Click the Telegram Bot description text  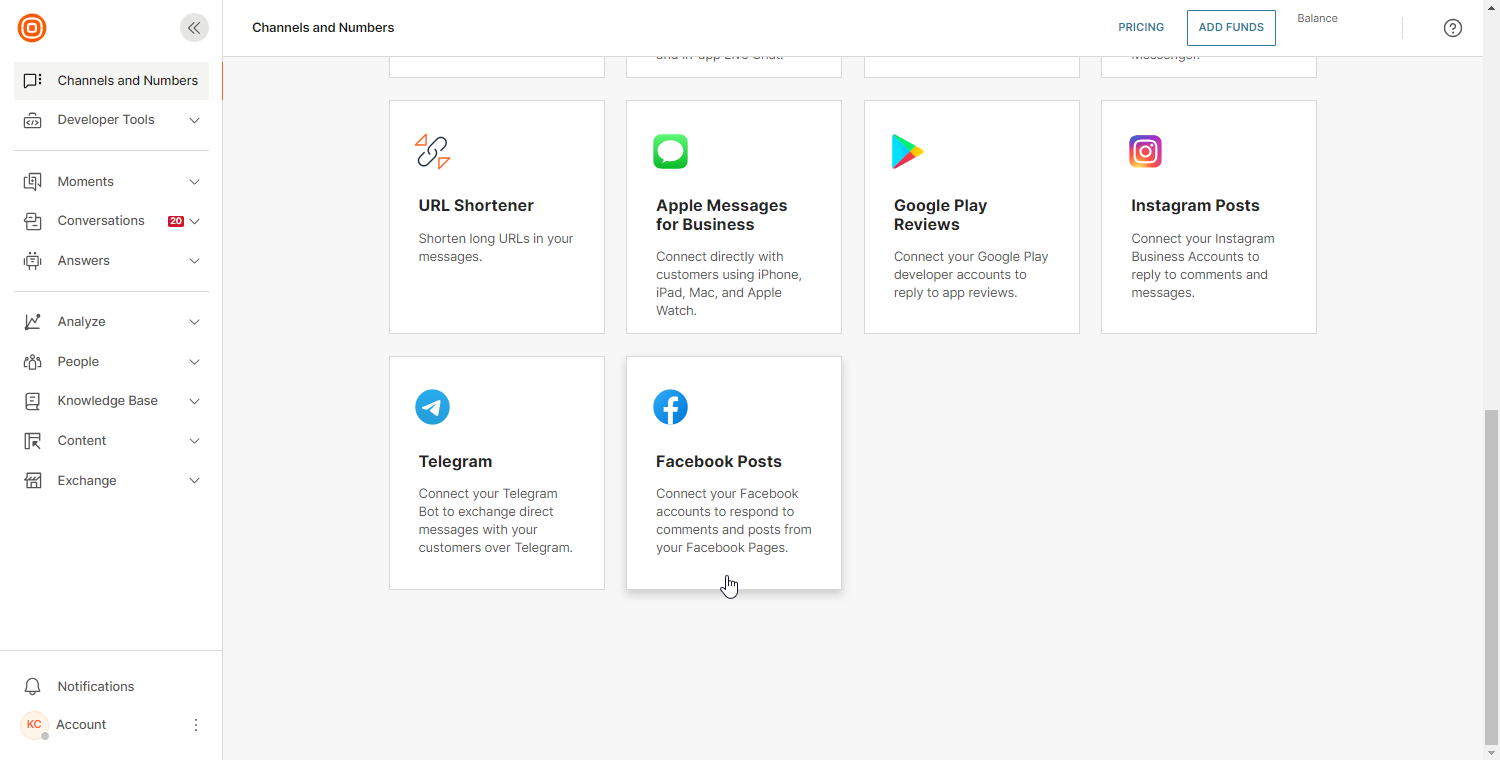[496, 521]
